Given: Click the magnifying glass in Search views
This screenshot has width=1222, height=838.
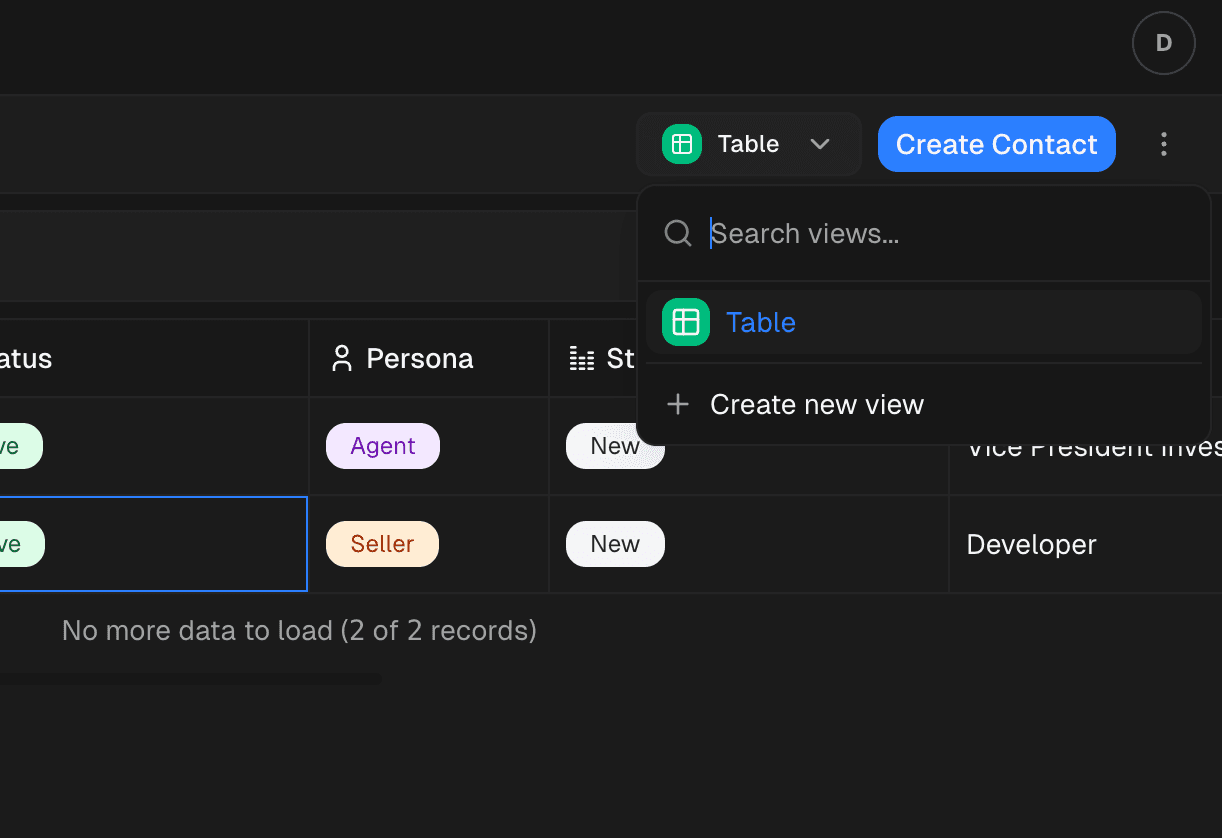Looking at the screenshot, I should pos(677,233).
